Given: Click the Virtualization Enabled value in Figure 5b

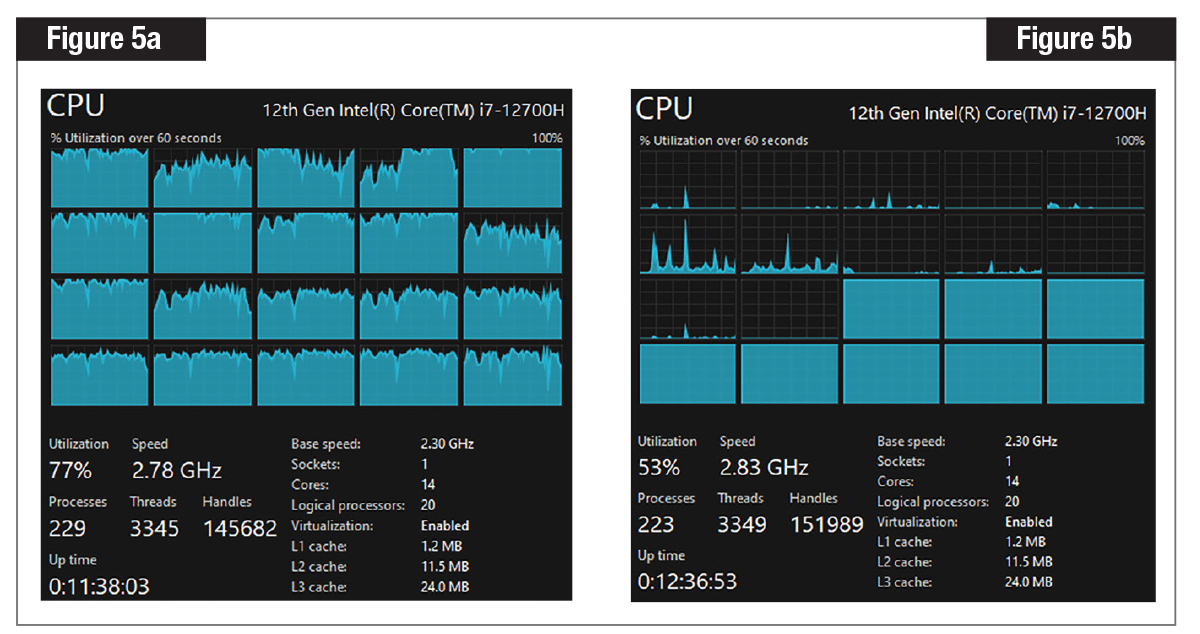Looking at the screenshot, I should coord(1028,521).
